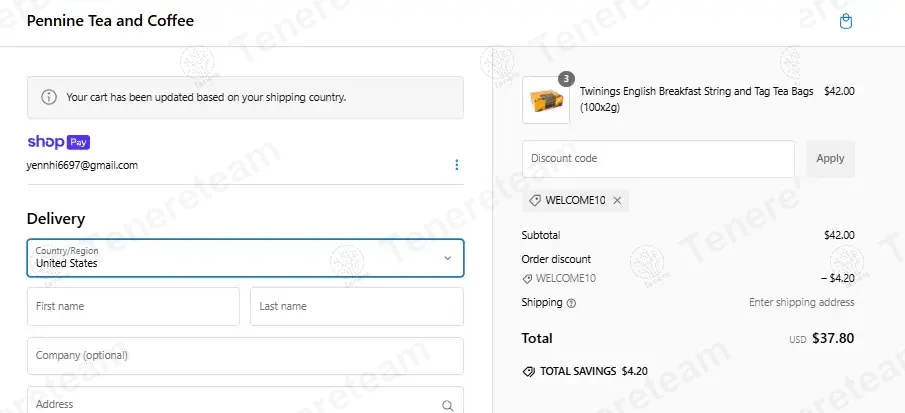Focus the First name field

pyautogui.click(x=133, y=306)
